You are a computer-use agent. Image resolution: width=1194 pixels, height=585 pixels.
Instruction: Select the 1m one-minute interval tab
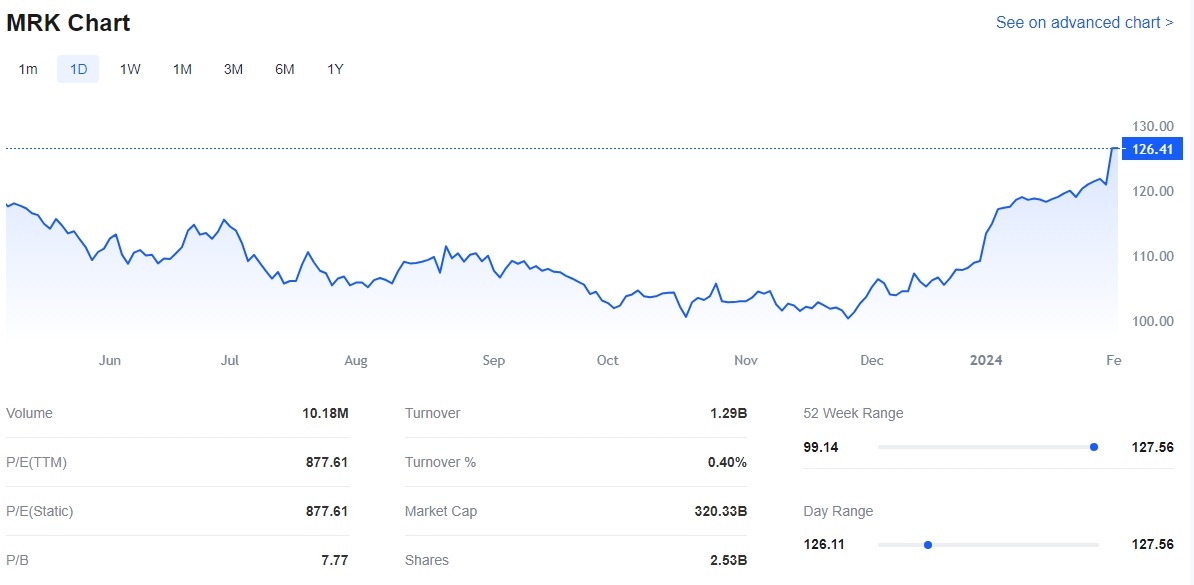tap(28, 69)
